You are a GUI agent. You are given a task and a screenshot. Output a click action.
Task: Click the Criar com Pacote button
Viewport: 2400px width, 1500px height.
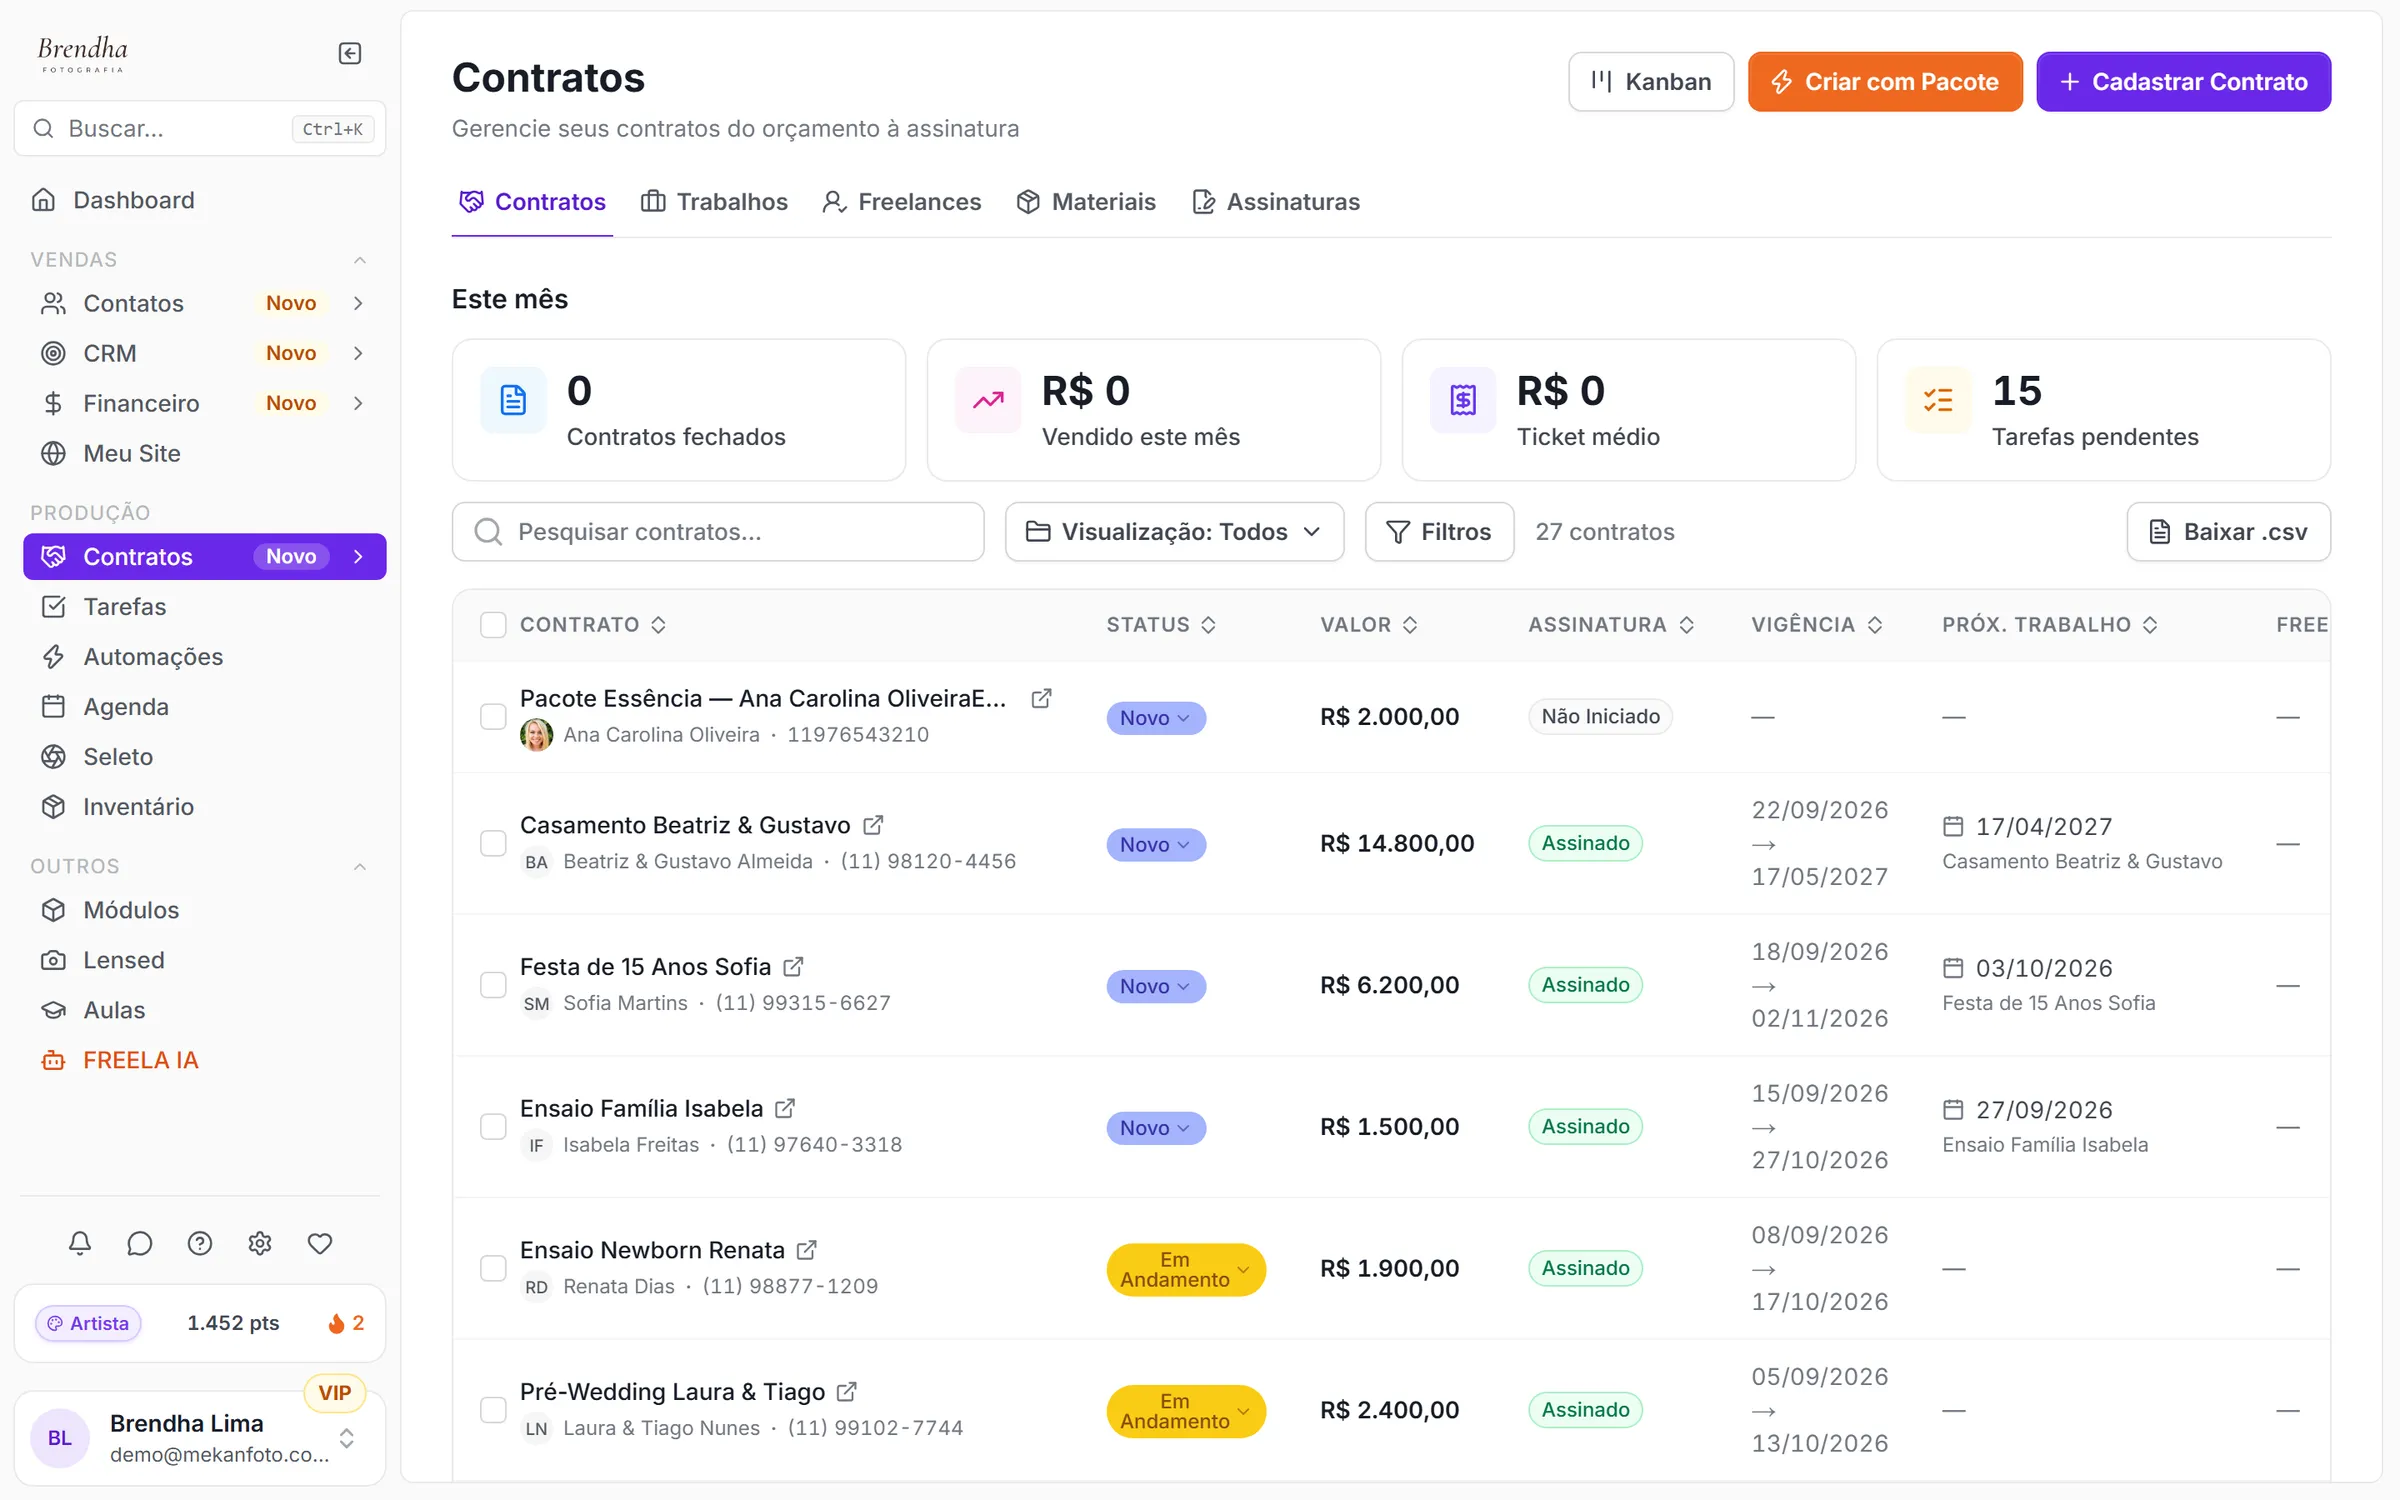click(x=1885, y=82)
